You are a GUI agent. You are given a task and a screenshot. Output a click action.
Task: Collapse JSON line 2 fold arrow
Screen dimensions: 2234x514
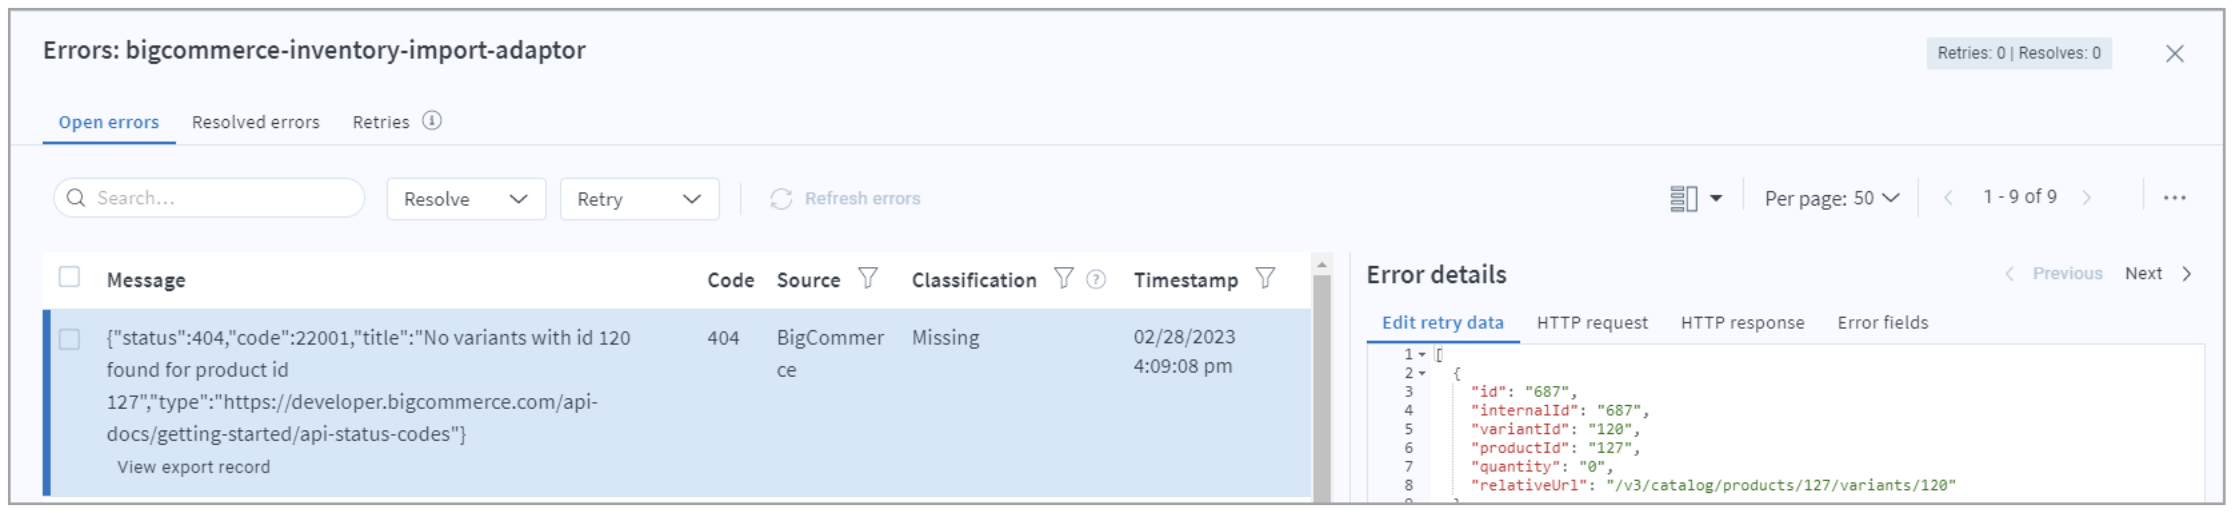click(x=1422, y=374)
